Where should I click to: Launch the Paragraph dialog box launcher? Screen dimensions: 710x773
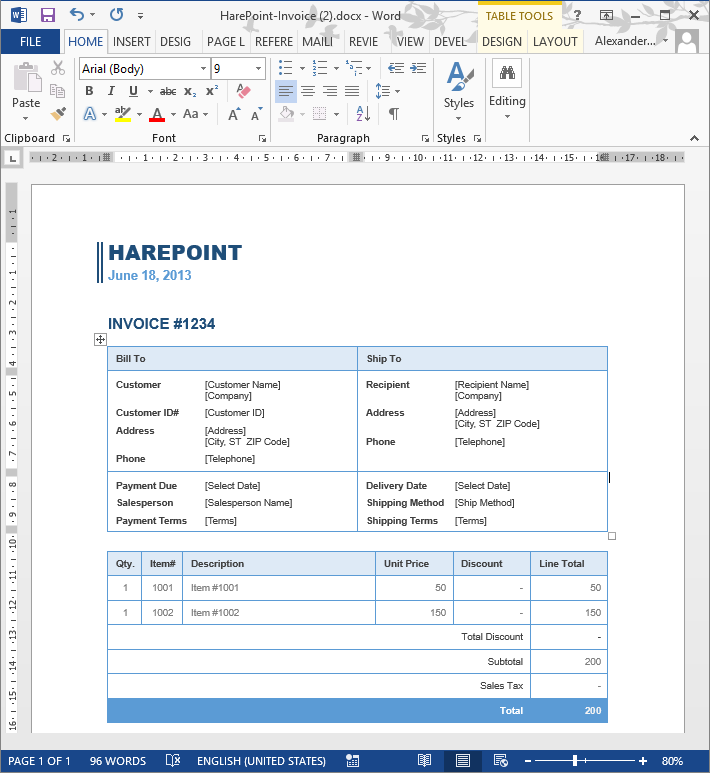point(425,139)
